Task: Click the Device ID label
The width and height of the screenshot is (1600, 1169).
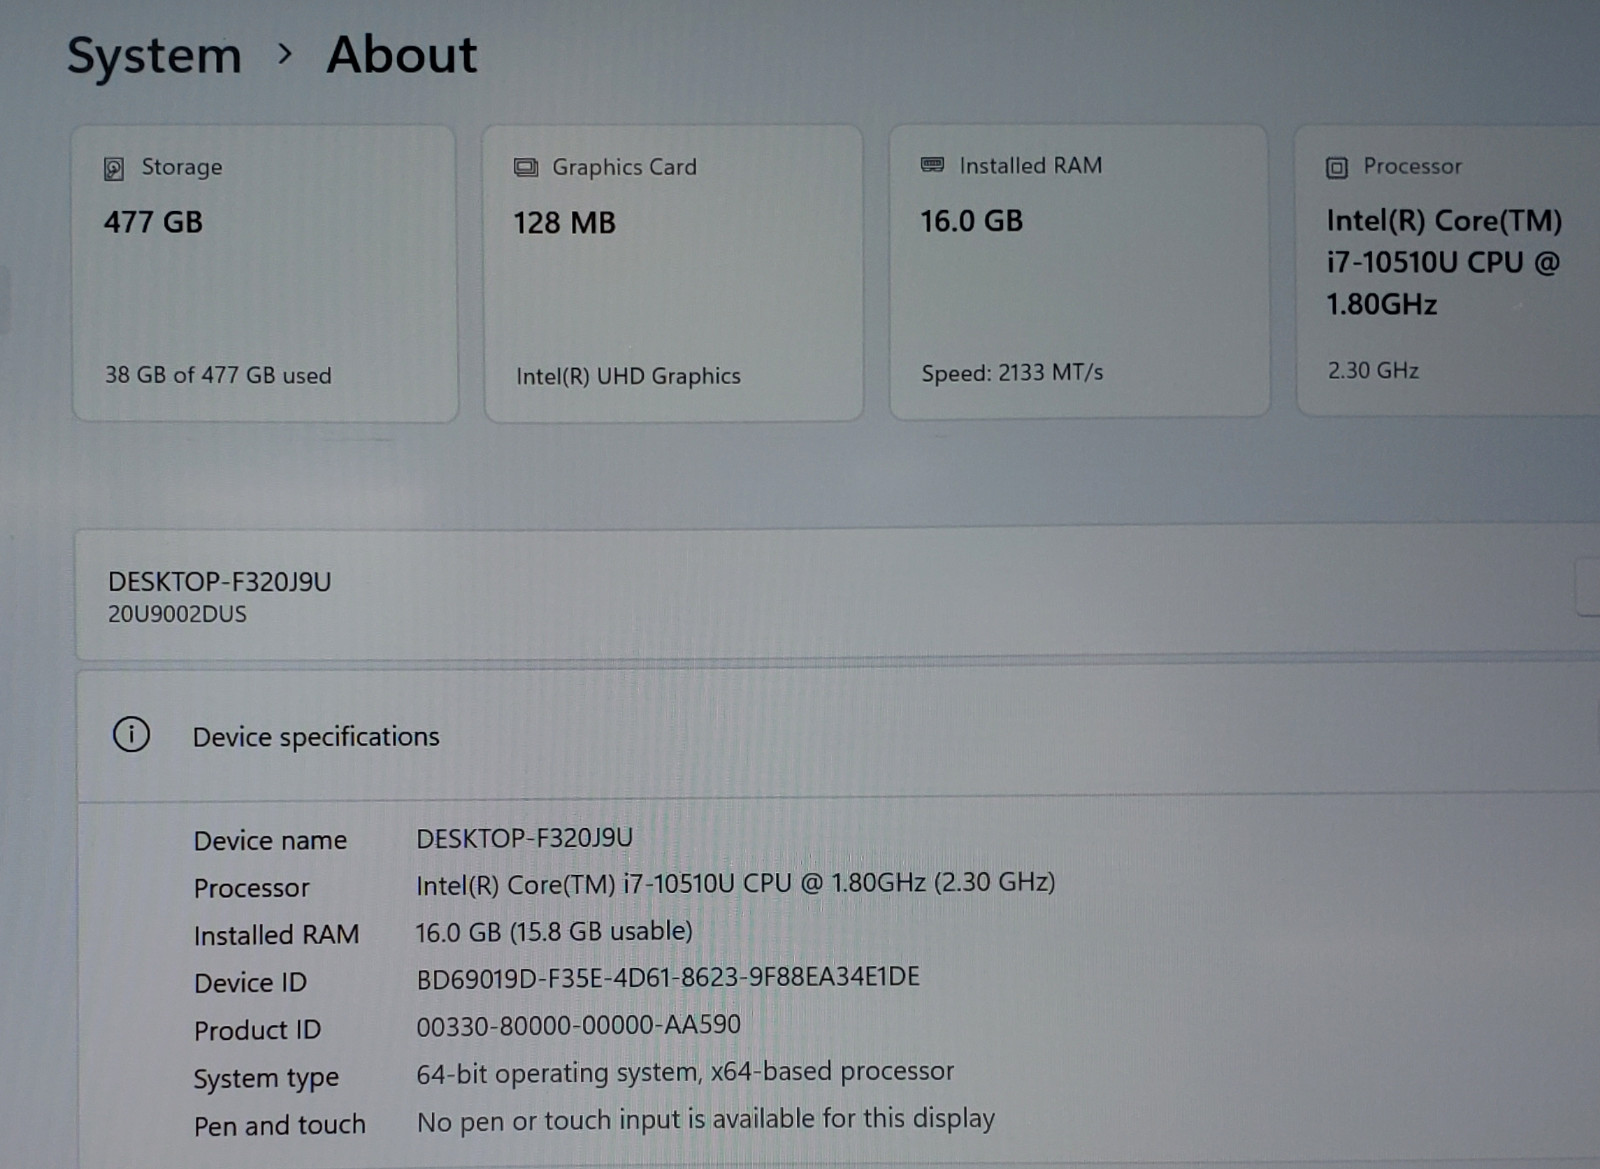Action: 250,983
